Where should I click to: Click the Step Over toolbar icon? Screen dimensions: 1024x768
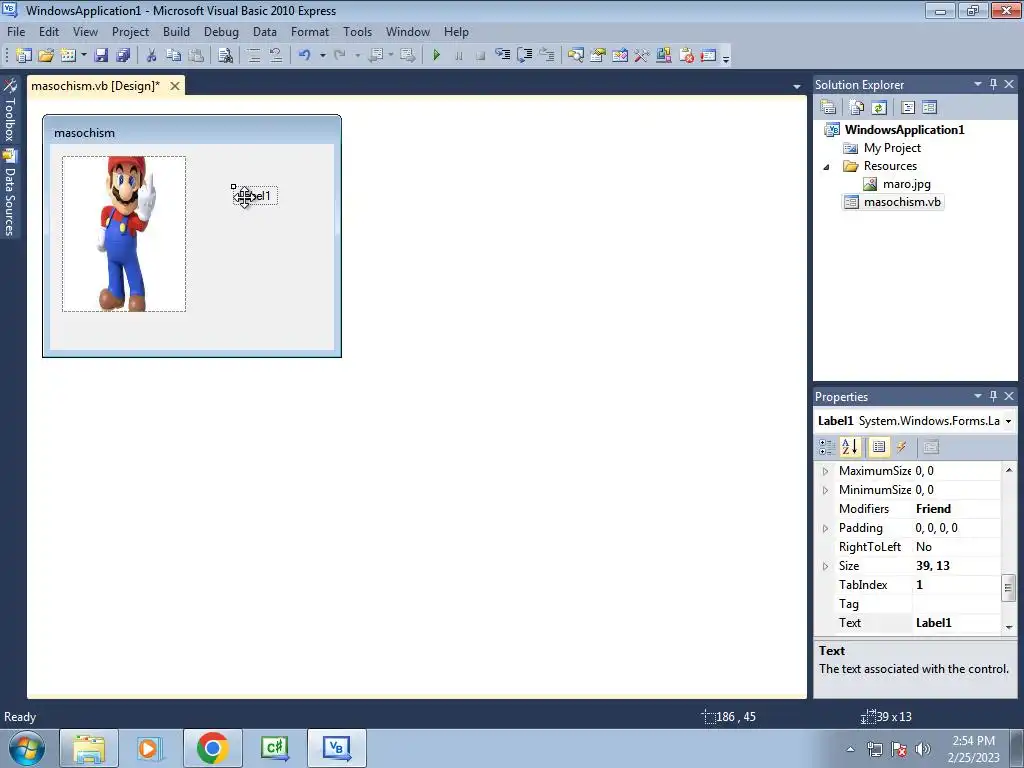[524, 56]
